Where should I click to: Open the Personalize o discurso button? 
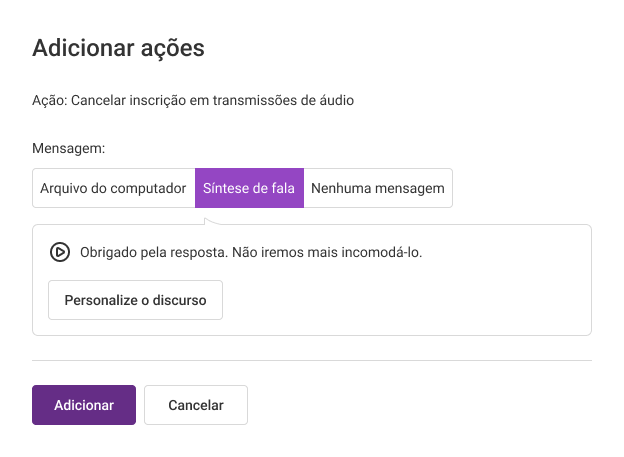135,300
